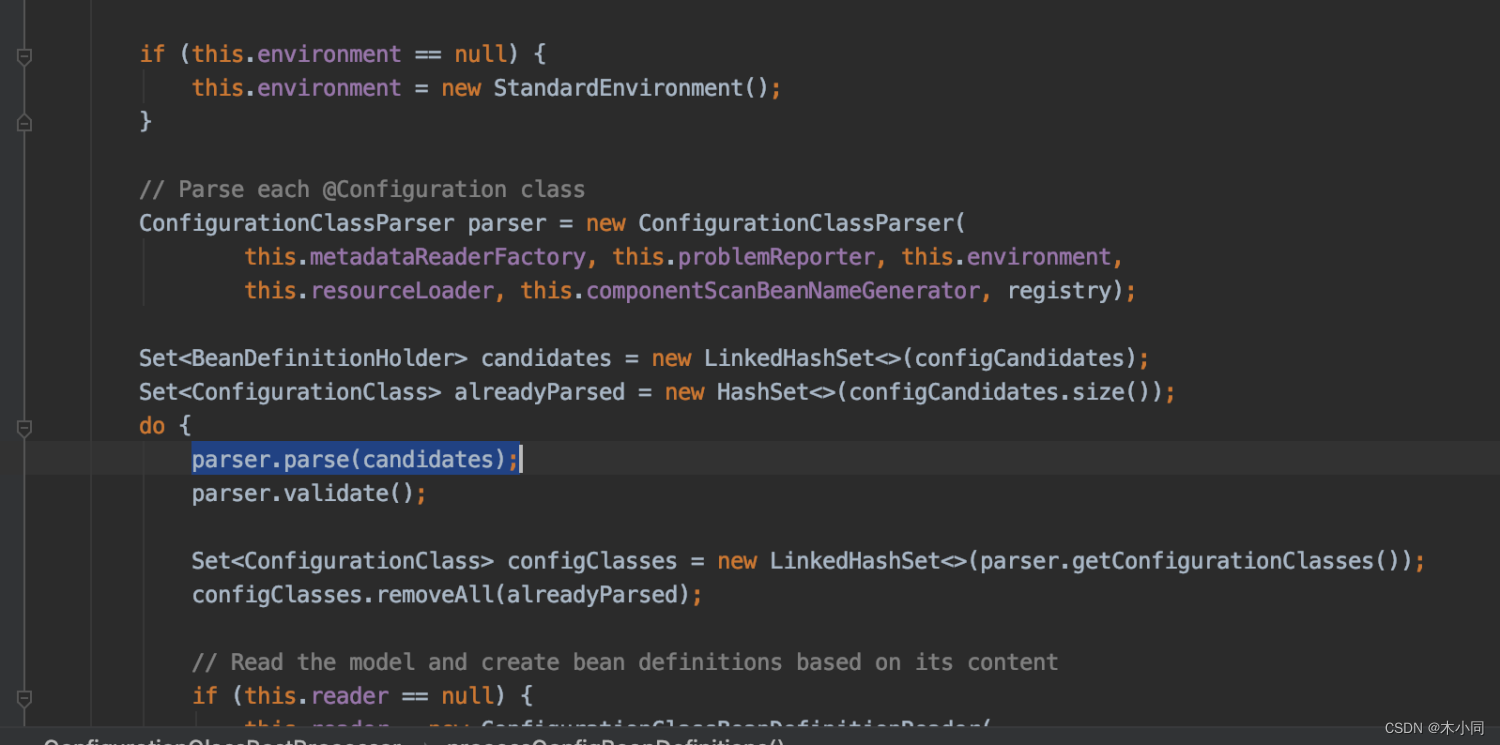Click the highlighted parser.parse(candidates) statement

(356, 459)
